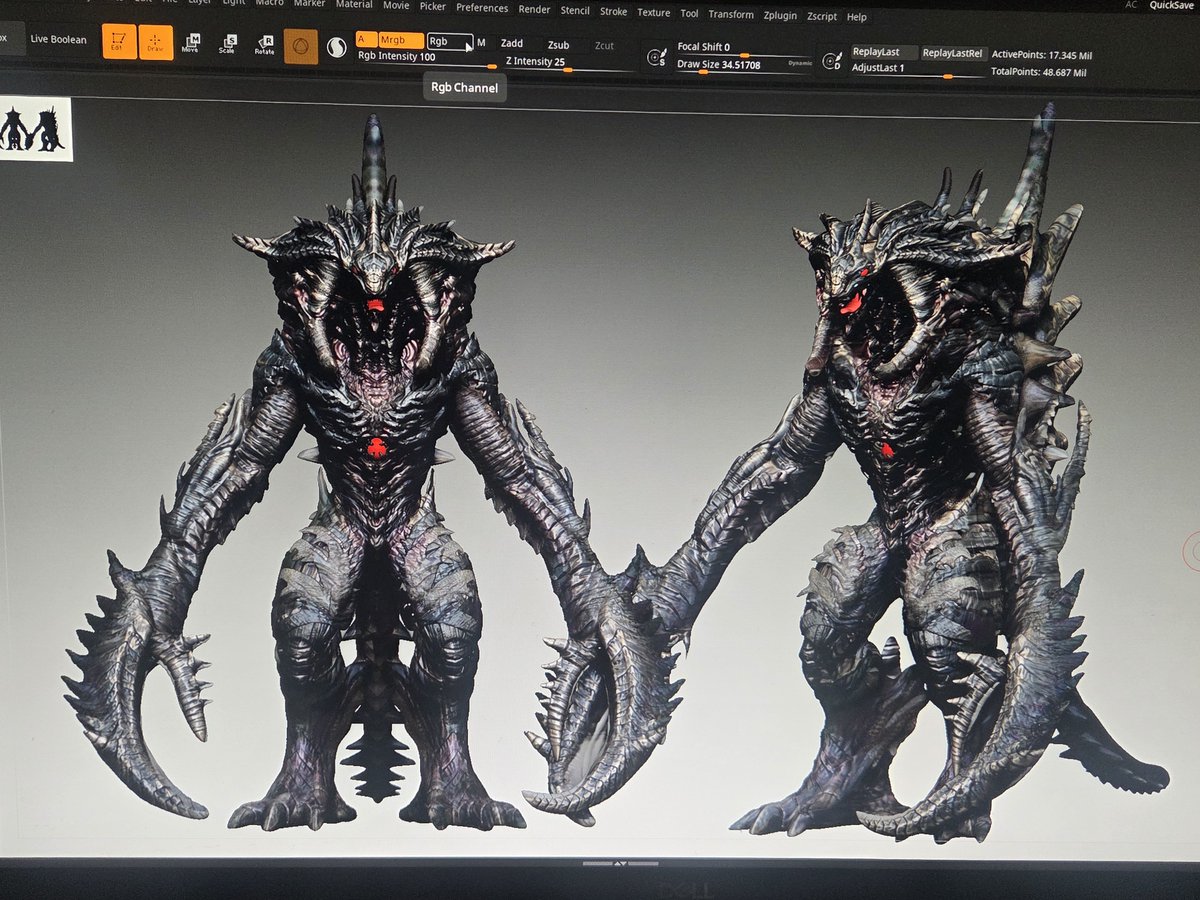Enable the Zadd mode
This screenshot has height=900, width=1200.
pyautogui.click(x=512, y=44)
